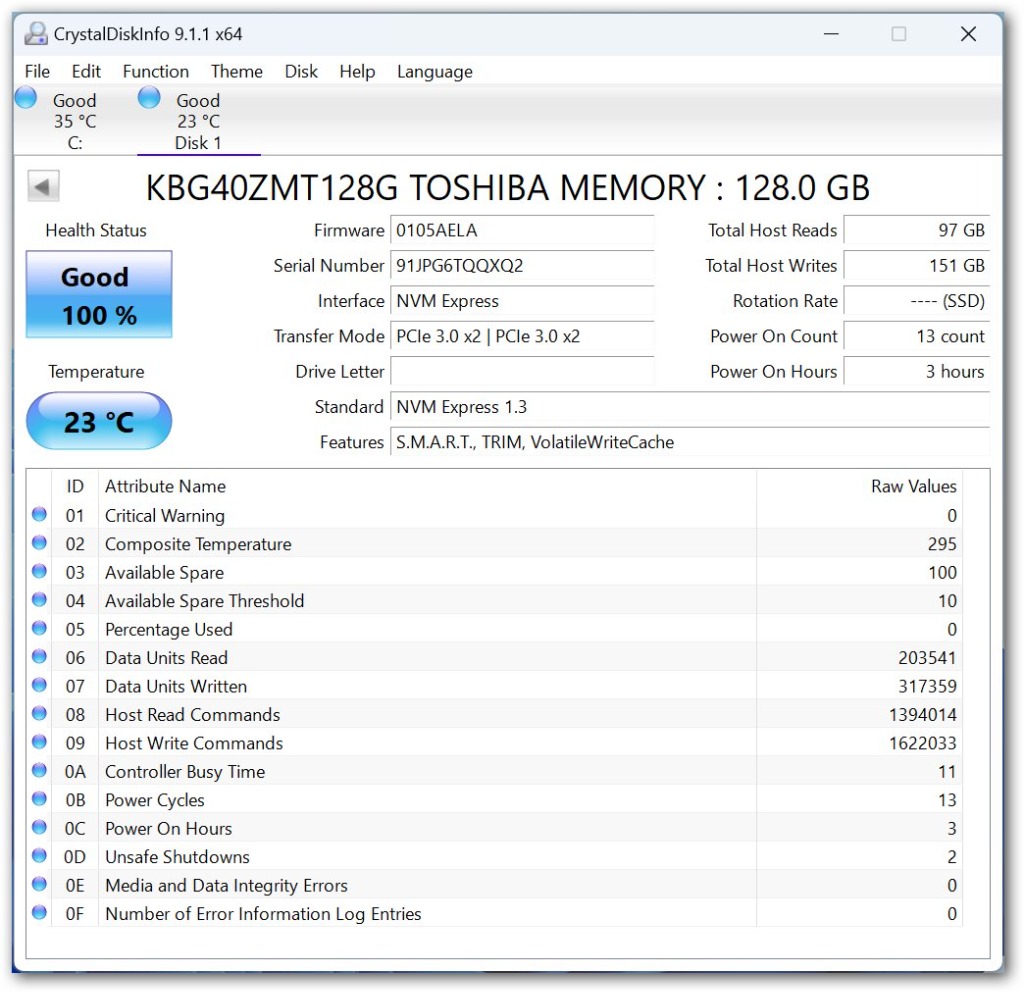This screenshot has height=992, width=1024.
Task: Click the empty Drive Letter field
Action: 522,372
